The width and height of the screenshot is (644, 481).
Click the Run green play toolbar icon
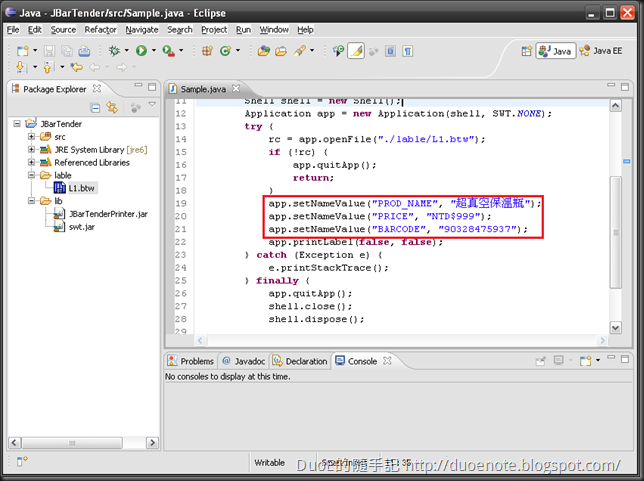[142, 50]
